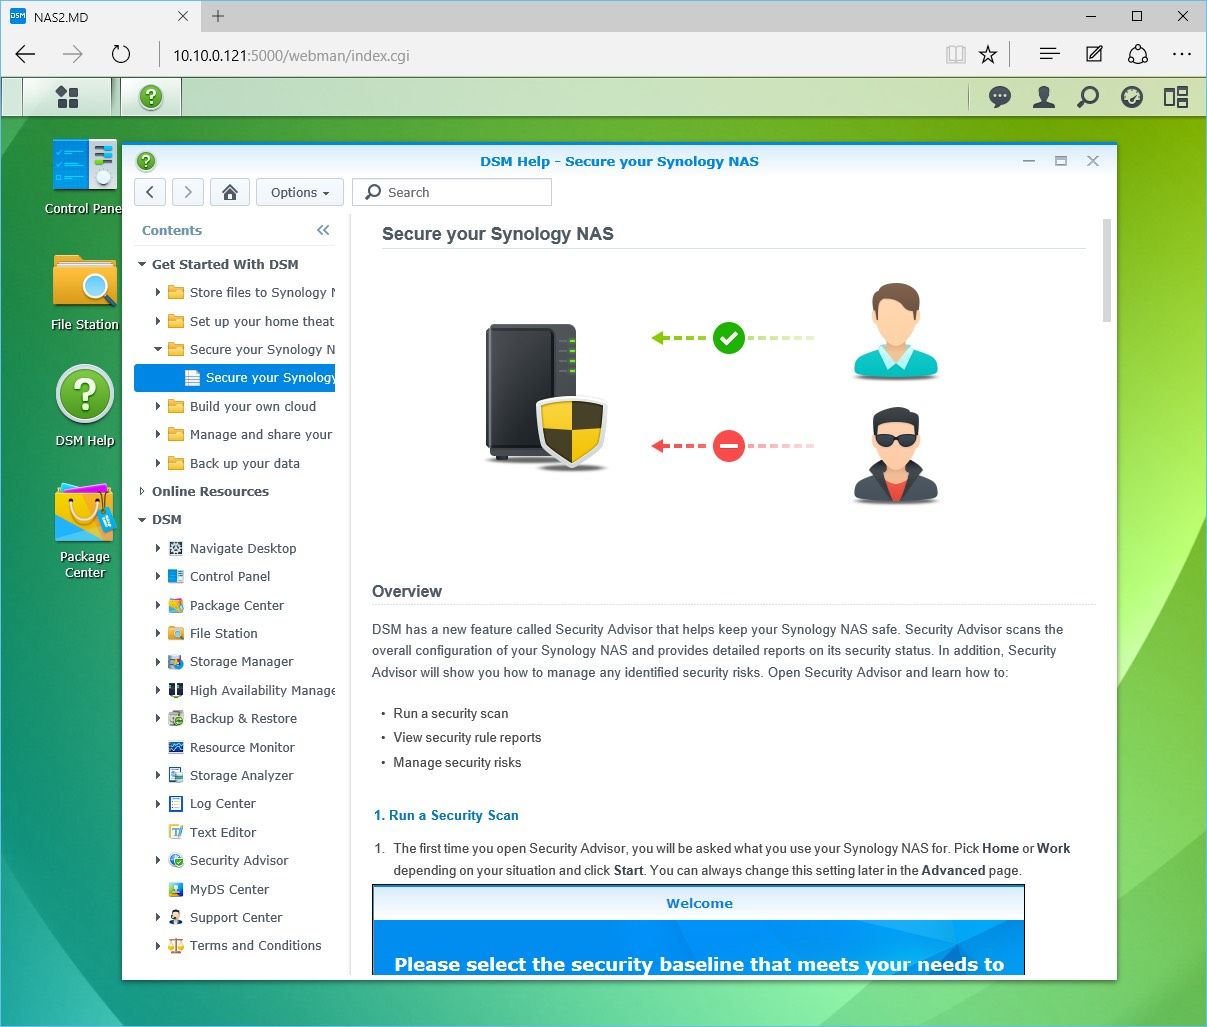Select the highlighted Secure your Synology page
The image size is (1207, 1027).
pos(235,378)
